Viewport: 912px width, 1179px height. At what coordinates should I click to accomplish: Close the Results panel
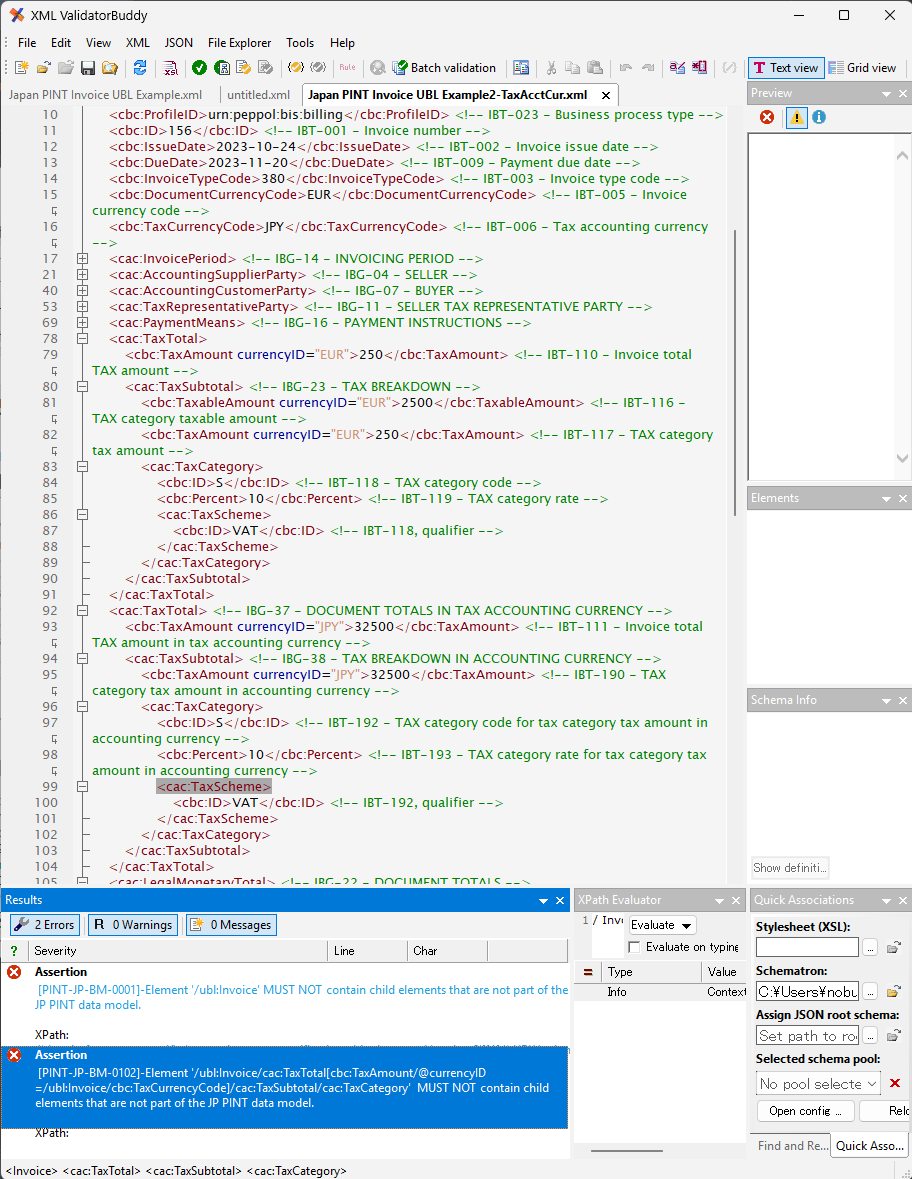coord(560,901)
